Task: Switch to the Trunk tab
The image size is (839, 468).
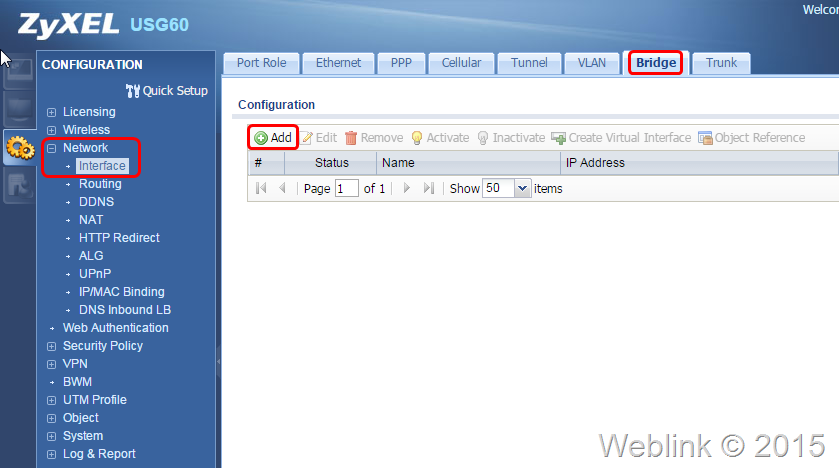Action: [x=721, y=63]
